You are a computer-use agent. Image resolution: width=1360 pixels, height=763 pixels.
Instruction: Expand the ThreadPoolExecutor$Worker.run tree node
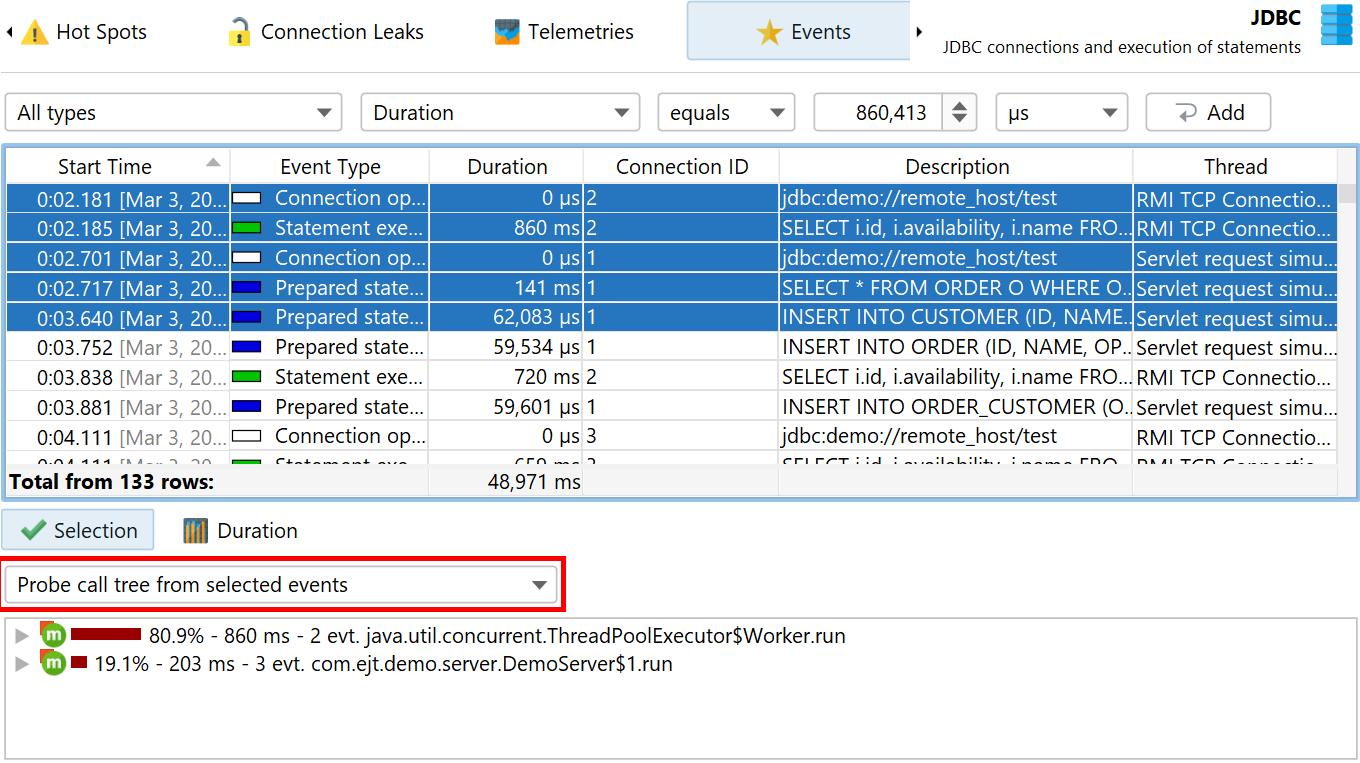click(x=22, y=637)
